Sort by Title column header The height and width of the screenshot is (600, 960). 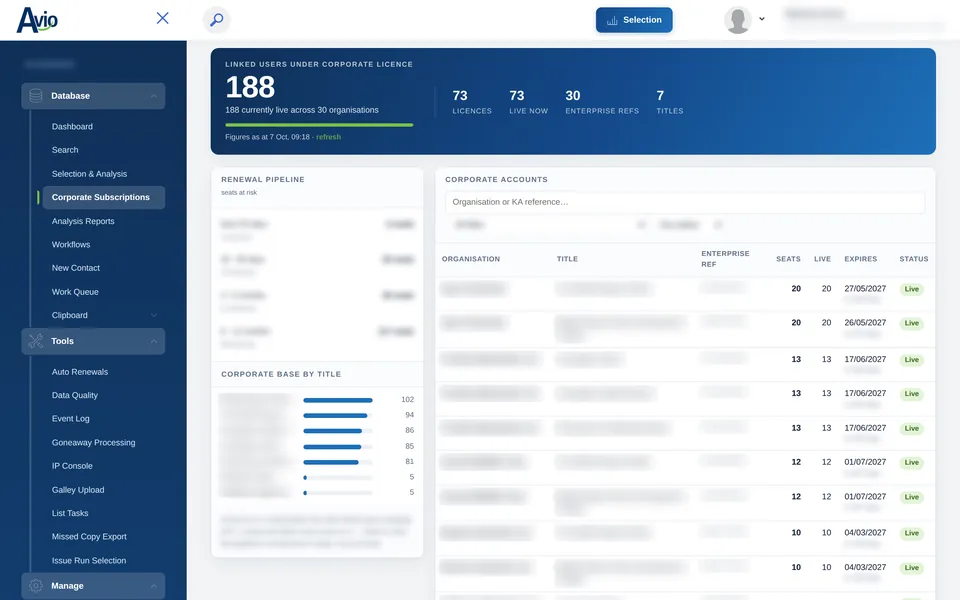coord(567,259)
